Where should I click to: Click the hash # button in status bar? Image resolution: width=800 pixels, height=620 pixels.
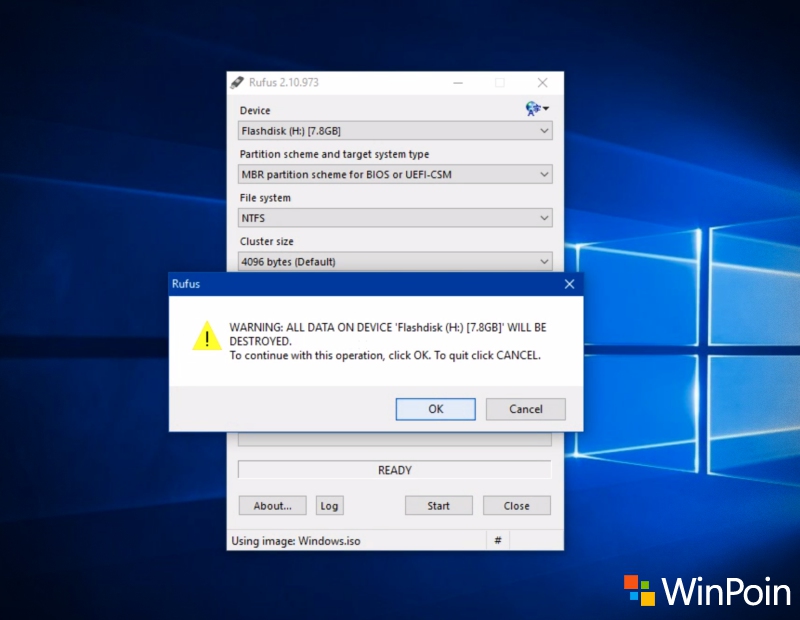498,540
